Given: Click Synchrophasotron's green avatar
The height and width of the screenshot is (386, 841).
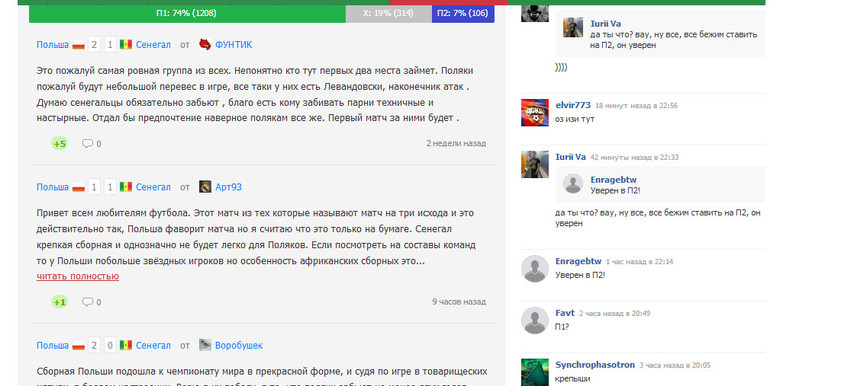Looking at the screenshot, I should (535, 372).
